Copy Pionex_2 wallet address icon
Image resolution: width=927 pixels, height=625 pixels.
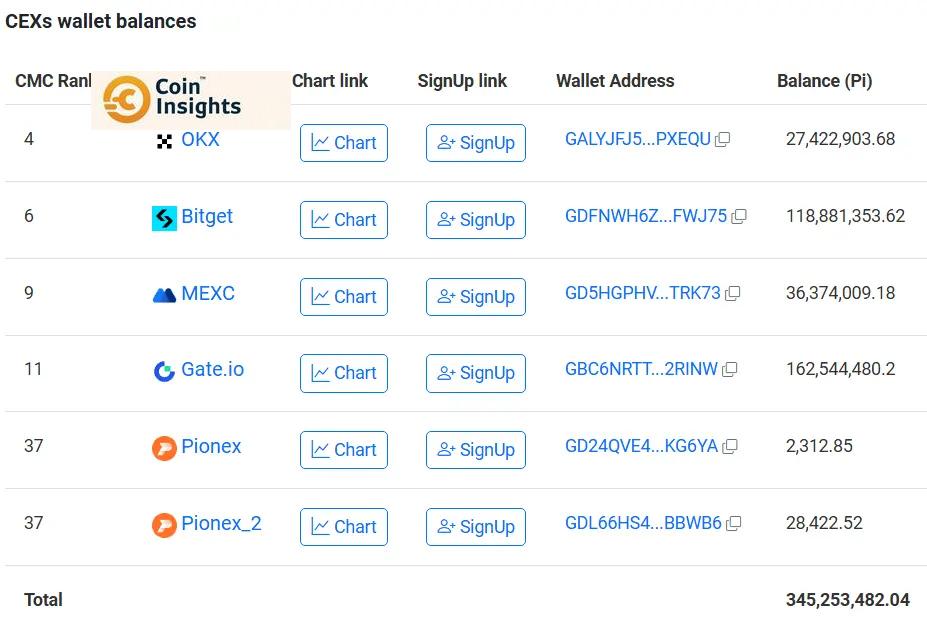tap(733, 523)
